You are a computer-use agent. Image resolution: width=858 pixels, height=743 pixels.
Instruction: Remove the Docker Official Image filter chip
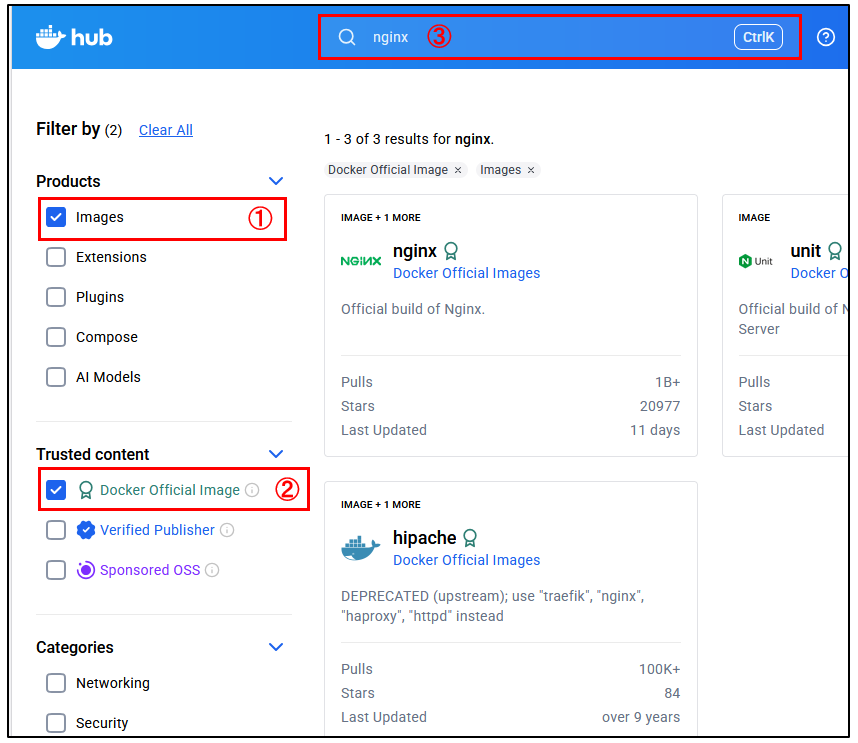(x=458, y=170)
